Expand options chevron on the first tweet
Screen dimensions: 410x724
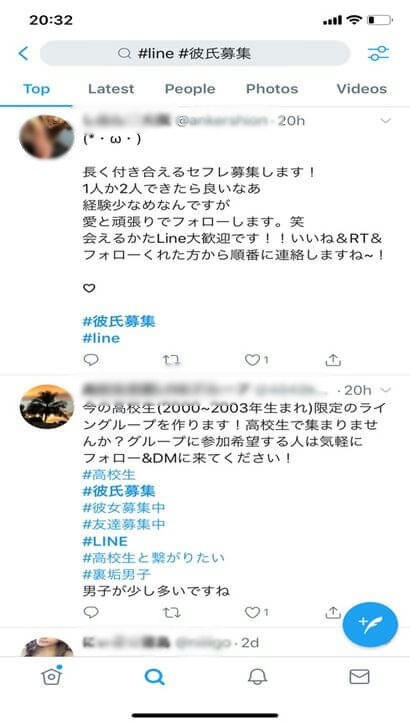(x=385, y=121)
